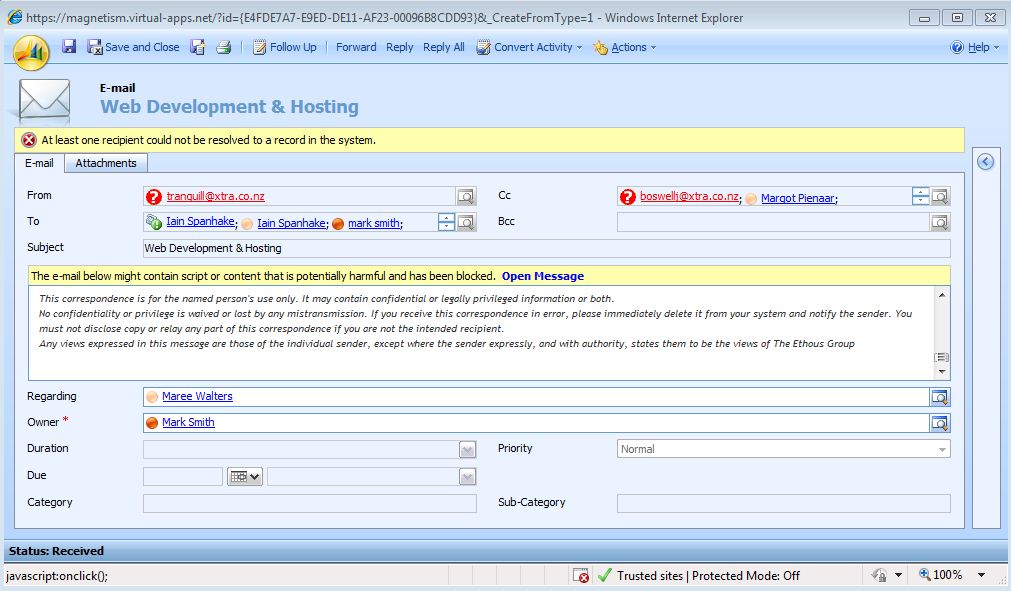Open the Maree Walters regarding record
This screenshot has width=1011, height=591.
tap(197, 397)
